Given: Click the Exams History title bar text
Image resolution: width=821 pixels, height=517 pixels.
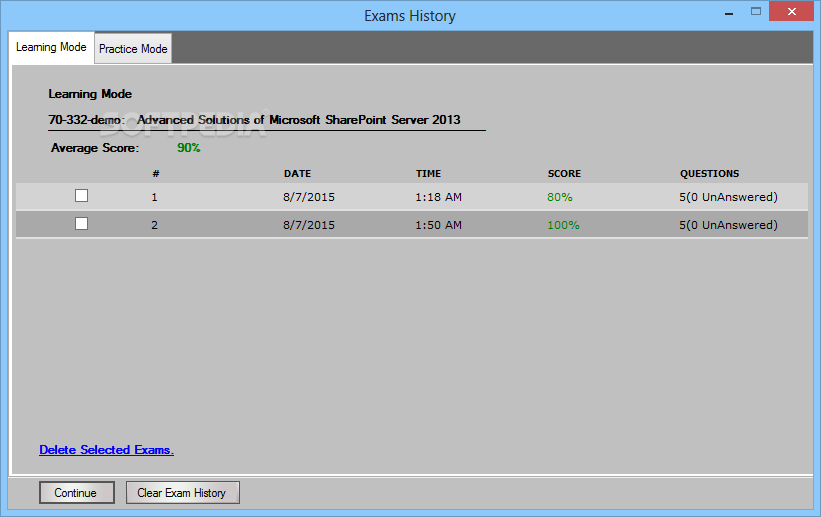Looking at the screenshot, I should coord(410,16).
